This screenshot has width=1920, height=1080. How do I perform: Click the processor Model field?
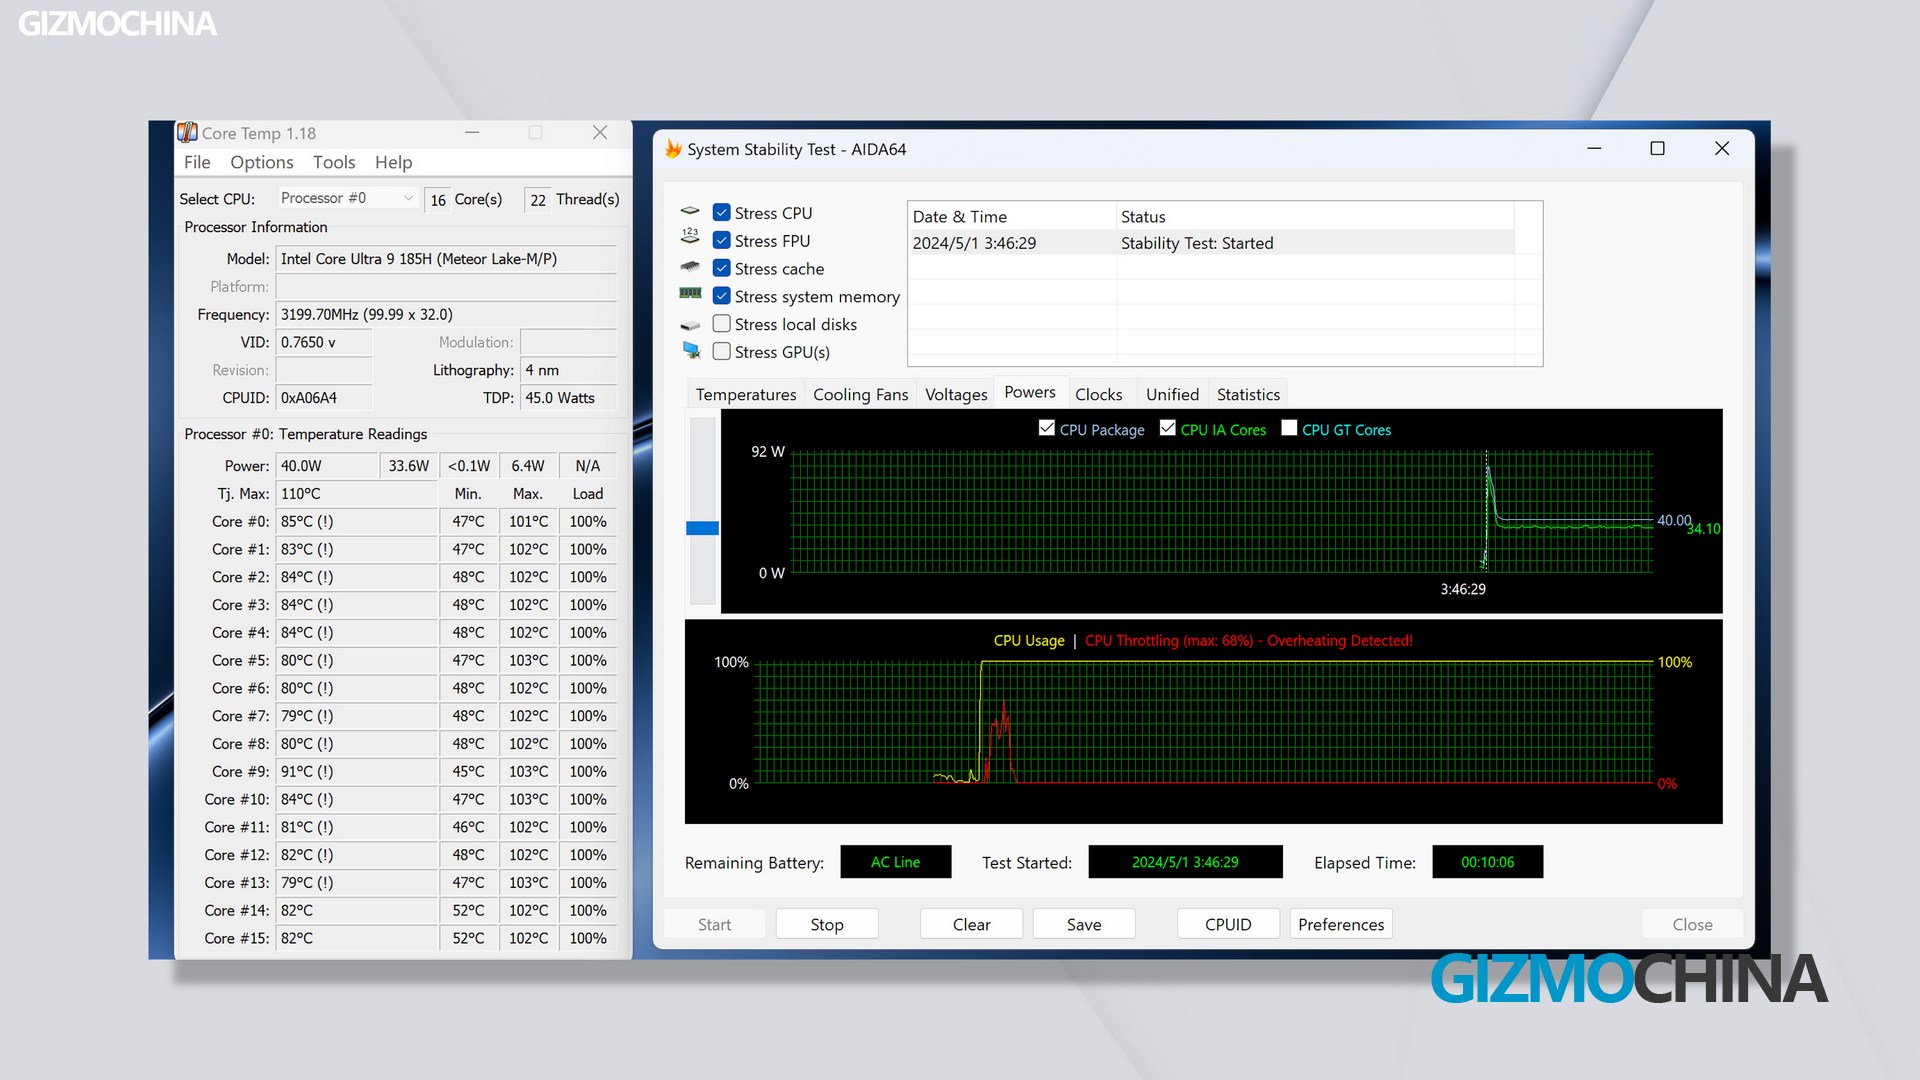click(x=446, y=259)
